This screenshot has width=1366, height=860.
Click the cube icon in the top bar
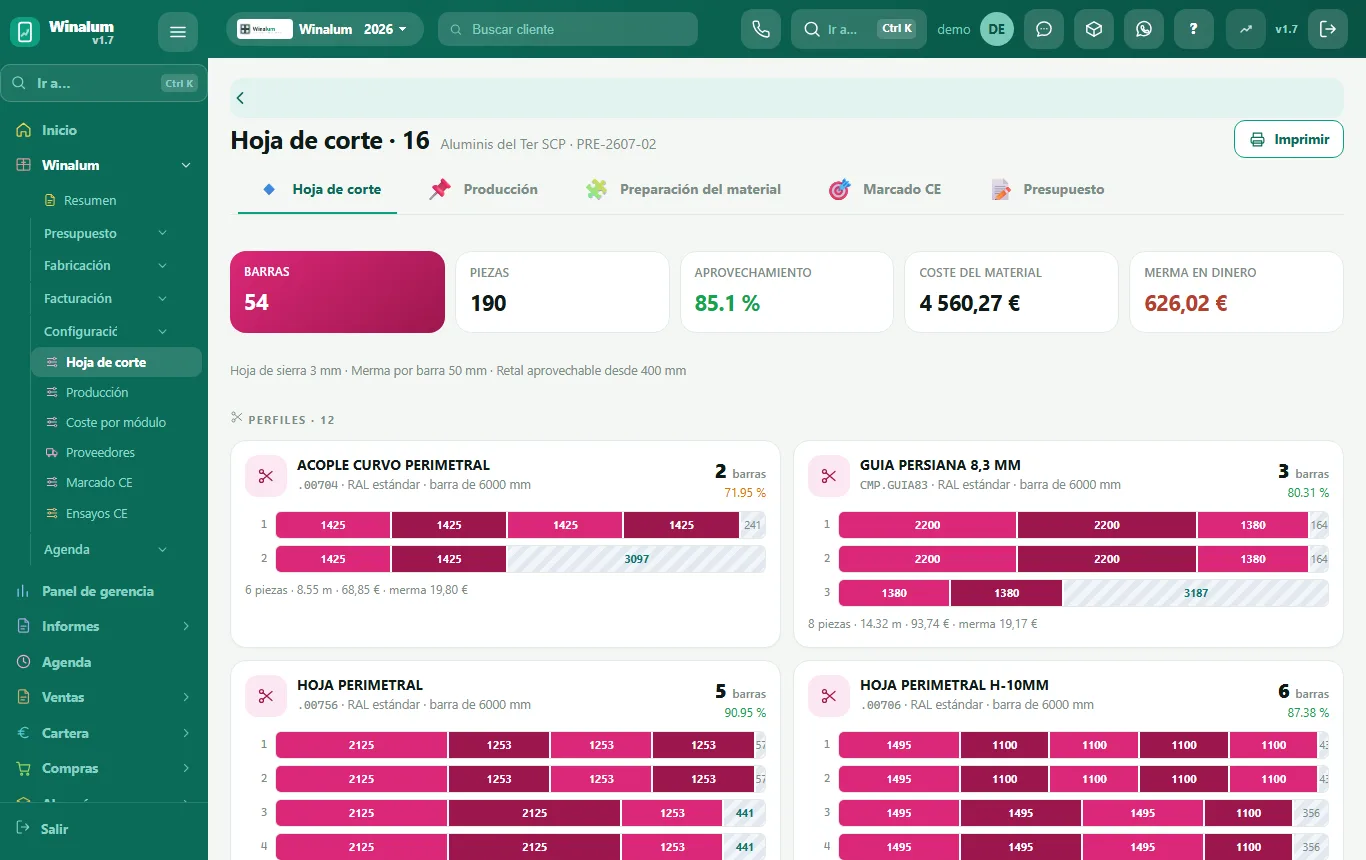coord(1094,29)
